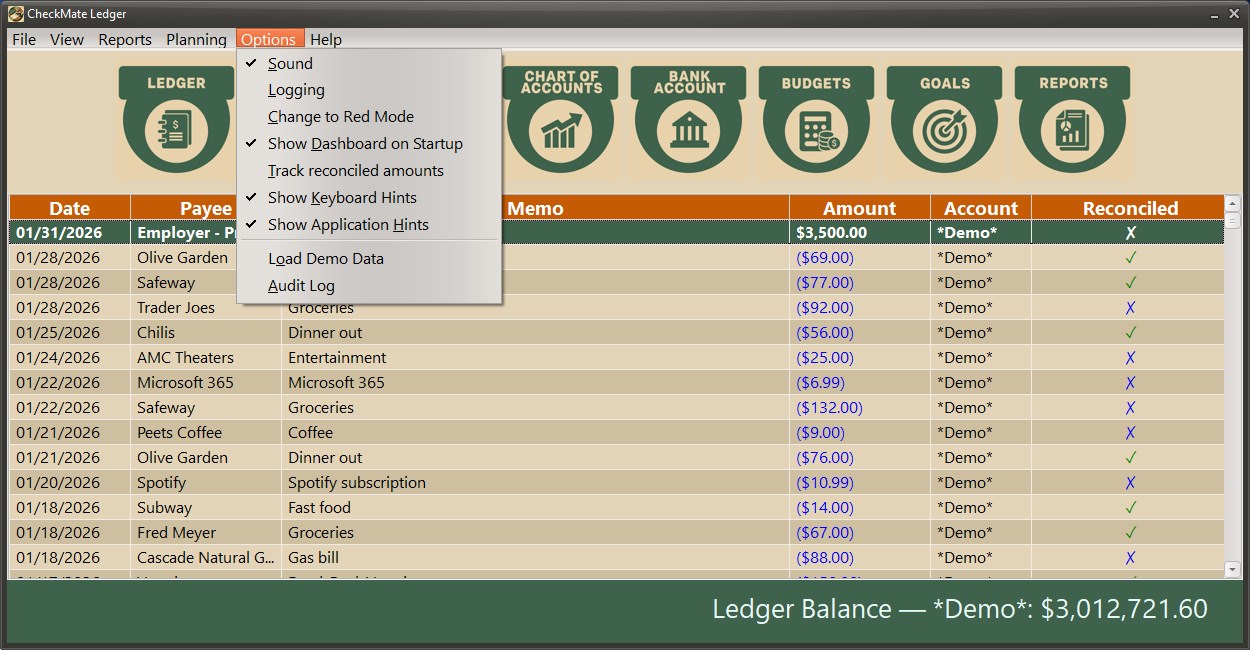Screen dimensions: 1250x650
Task: Toggle Show Dashboard on Startup
Action: [x=369, y=144]
